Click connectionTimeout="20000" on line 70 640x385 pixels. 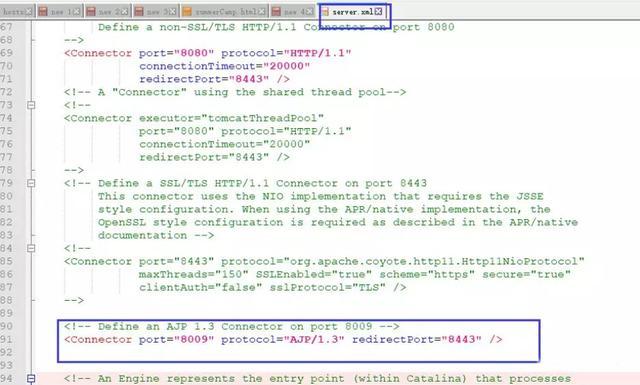[x=224, y=66]
